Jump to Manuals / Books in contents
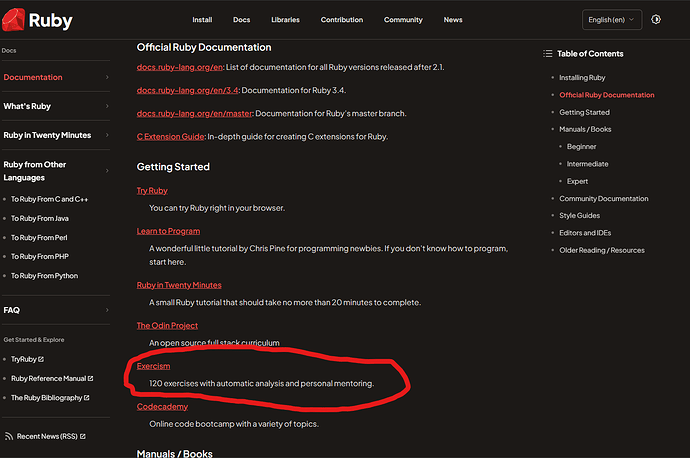The height and width of the screenshot is (458, 690). [x=585, y=129]
